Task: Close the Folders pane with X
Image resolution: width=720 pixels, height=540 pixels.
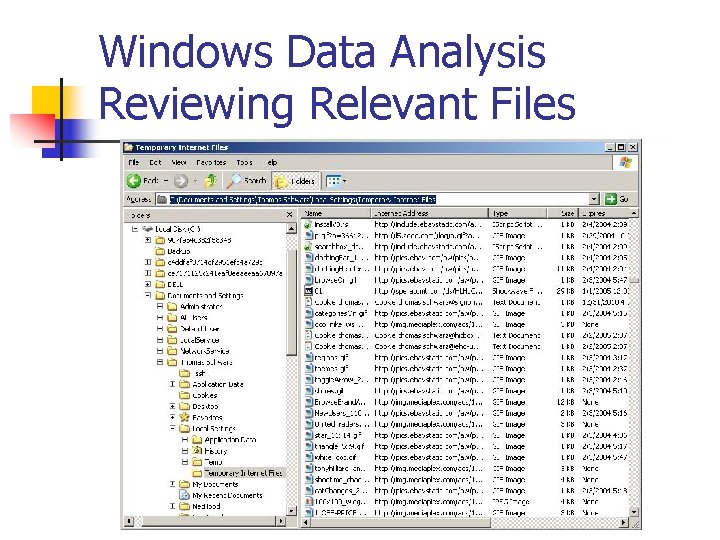Action: pyautogui.click(x=289, y=214)
